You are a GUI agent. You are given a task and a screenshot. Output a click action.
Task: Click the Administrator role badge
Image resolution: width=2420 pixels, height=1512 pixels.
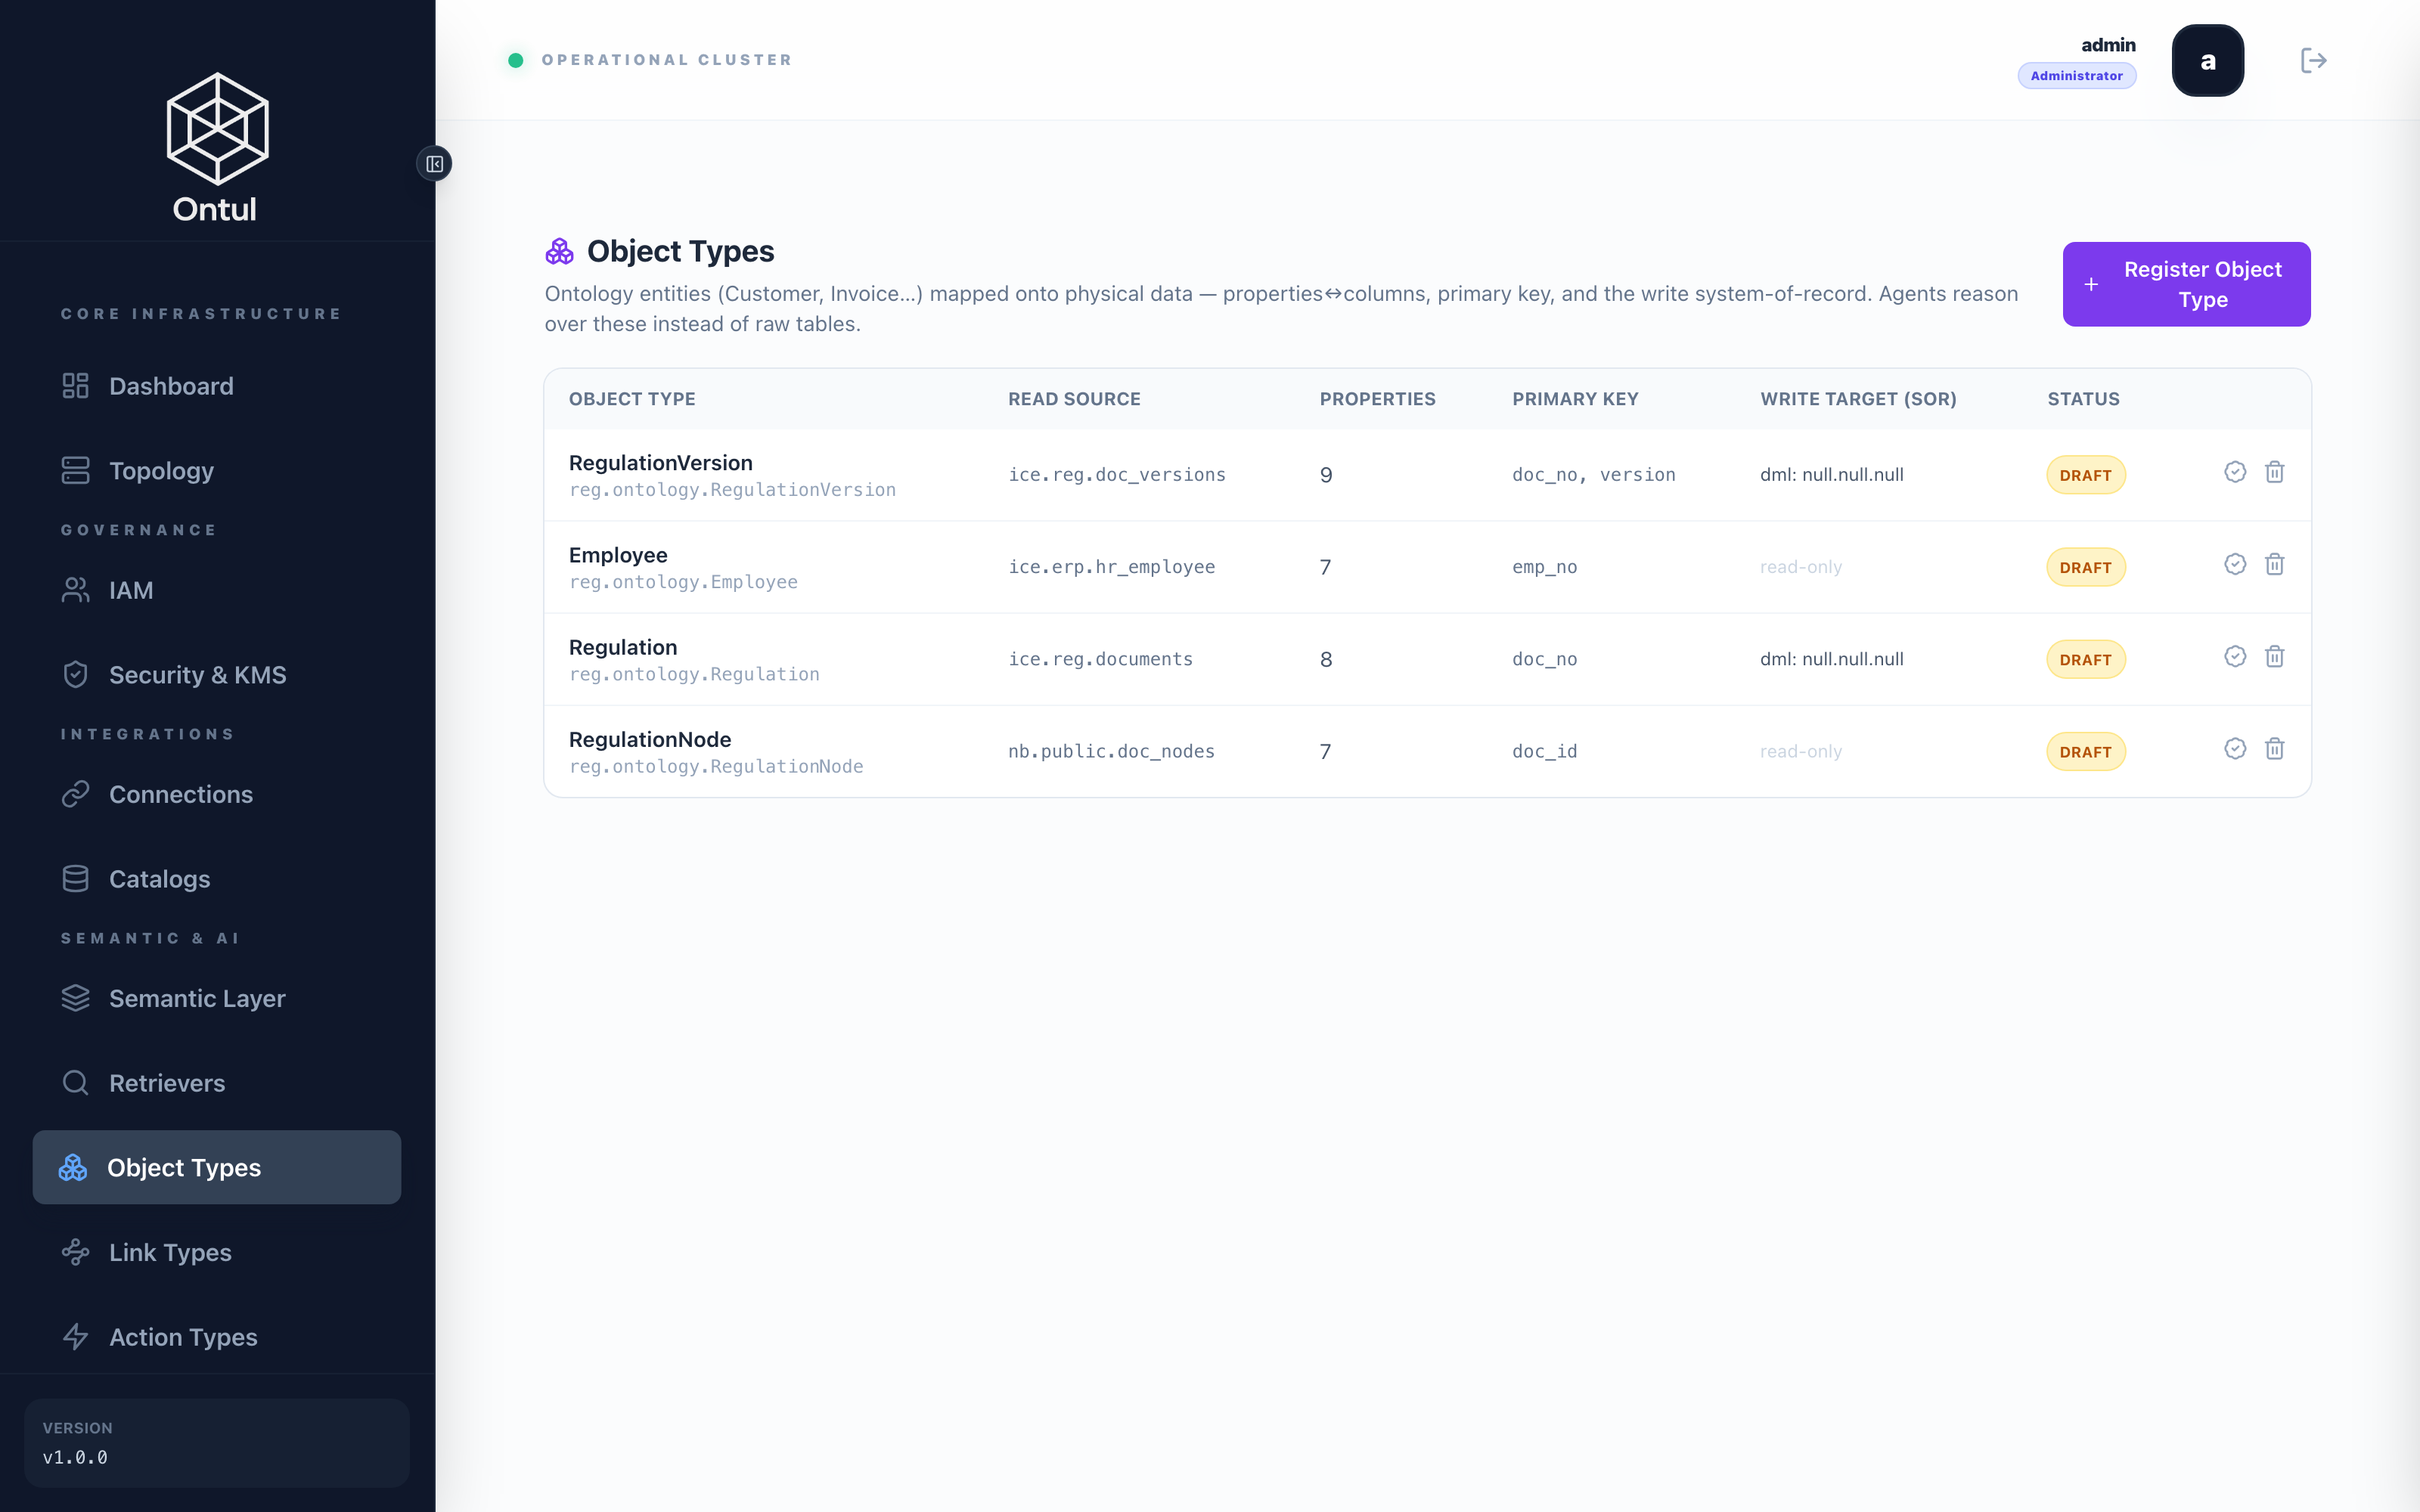coord(2076,76)
